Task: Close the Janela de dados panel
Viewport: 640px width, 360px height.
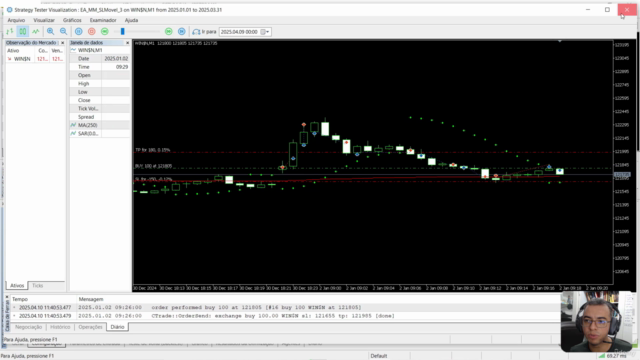Action: (x=127, y=42)
